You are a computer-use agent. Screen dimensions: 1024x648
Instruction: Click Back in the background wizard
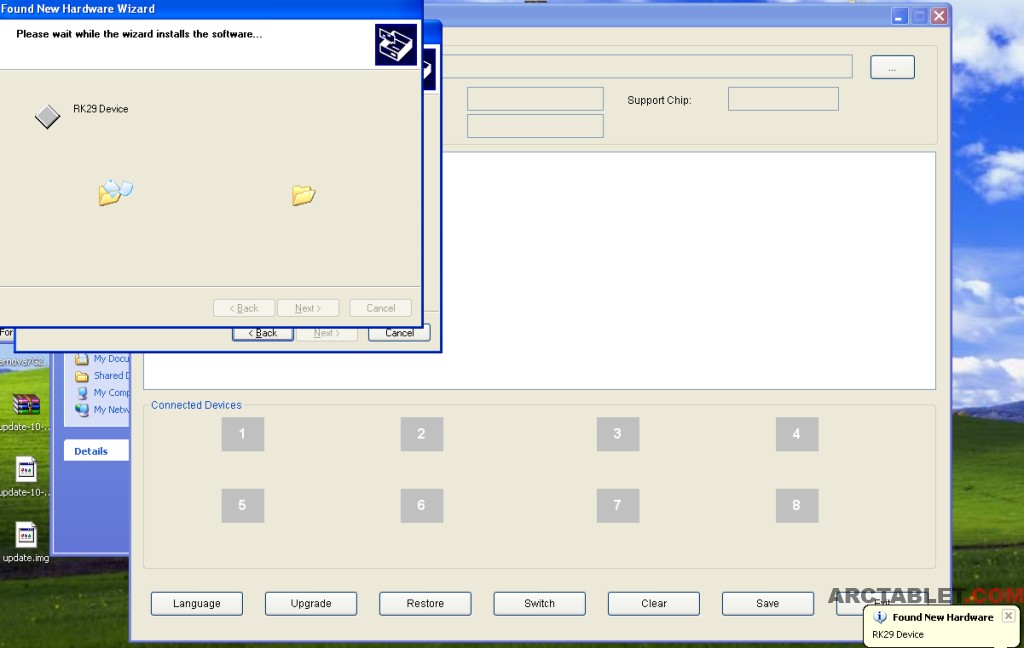click(x=263, y=333)
